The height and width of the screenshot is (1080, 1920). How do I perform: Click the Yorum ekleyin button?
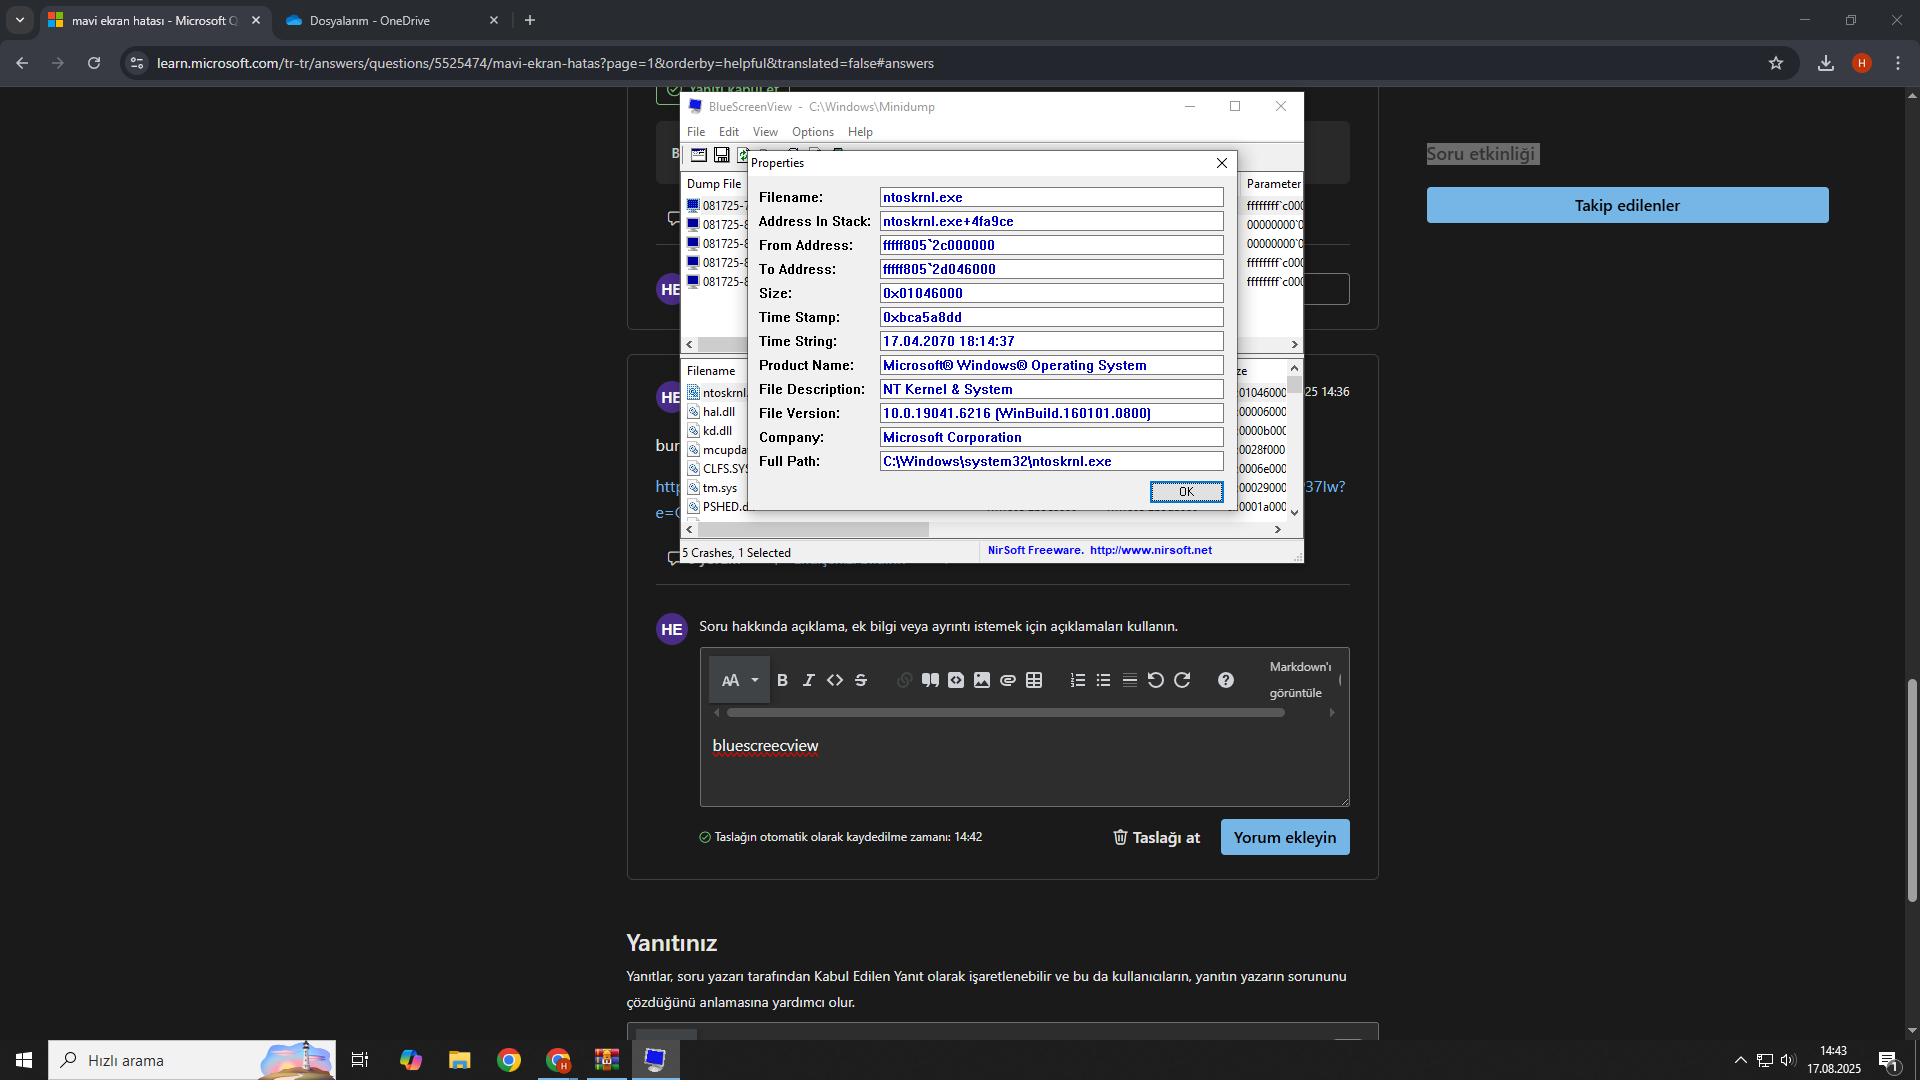[x=1285, y=837]
